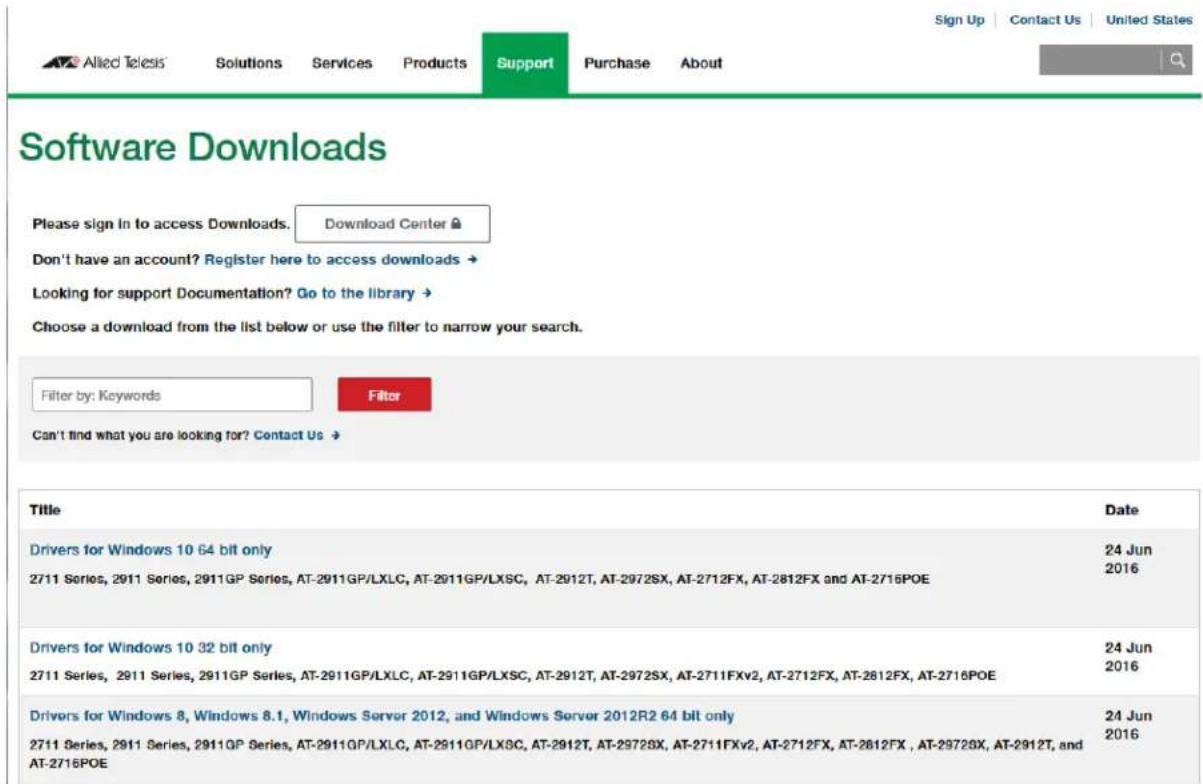Viewport: 1203px width, 784px height.
Task: Click the search magnifier icon
Action: [x=1177, y=61]
